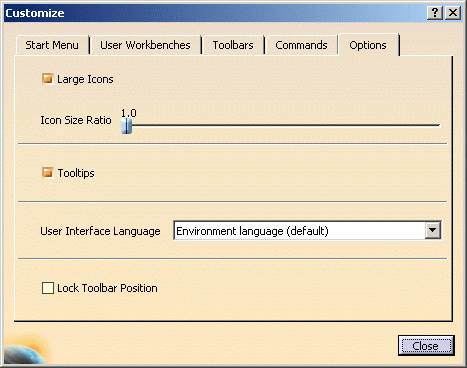Disable the Tooltips checkbox
This screenshot has height=368, width=467.
point(48,173)
